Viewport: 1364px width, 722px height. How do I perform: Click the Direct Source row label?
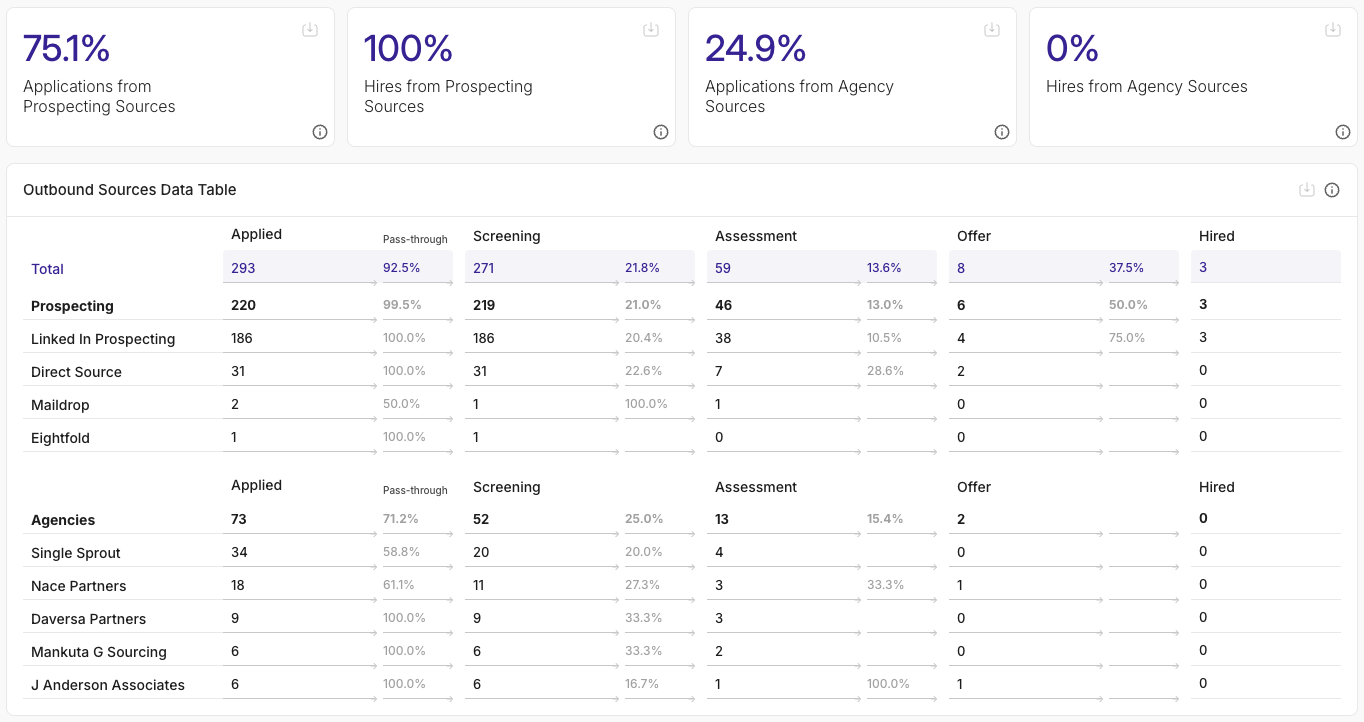tap(76, 372)
